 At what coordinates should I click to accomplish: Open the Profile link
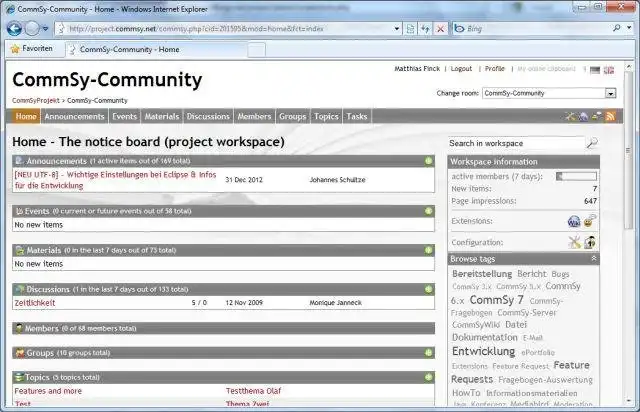(x=495, y=69)
